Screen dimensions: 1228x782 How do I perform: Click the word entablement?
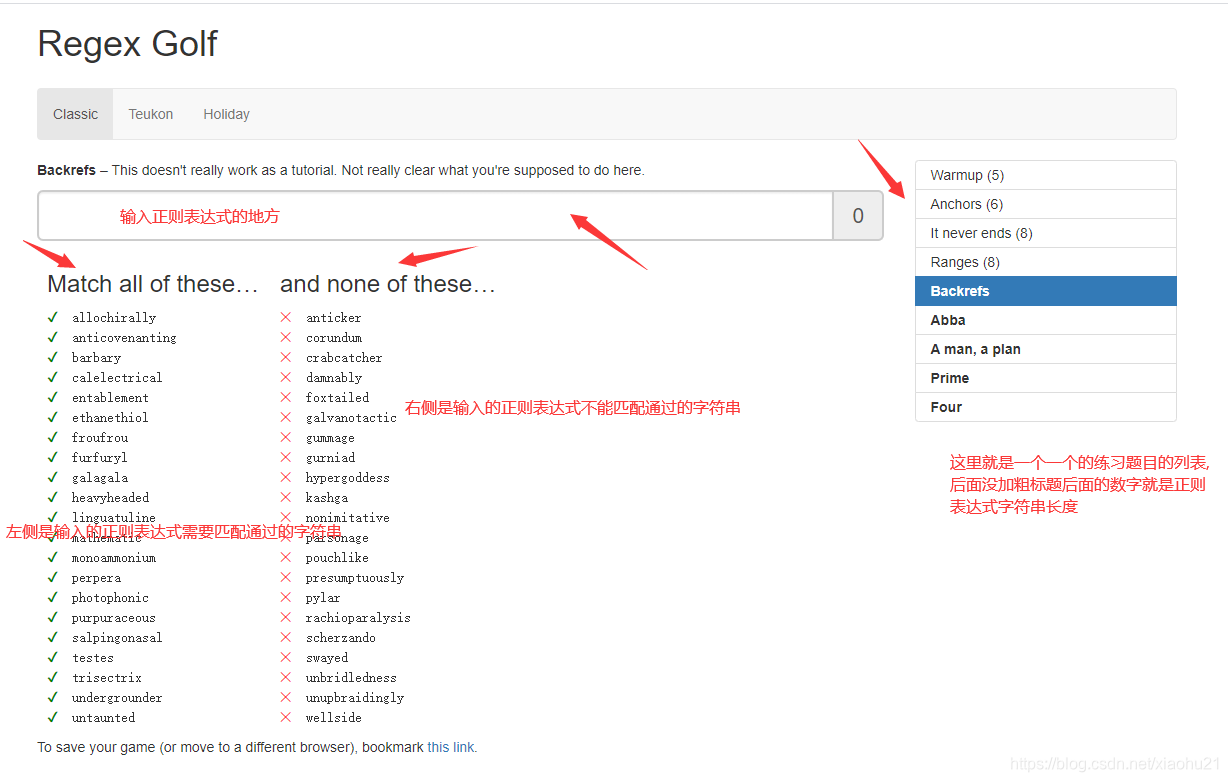coord(110,398)
